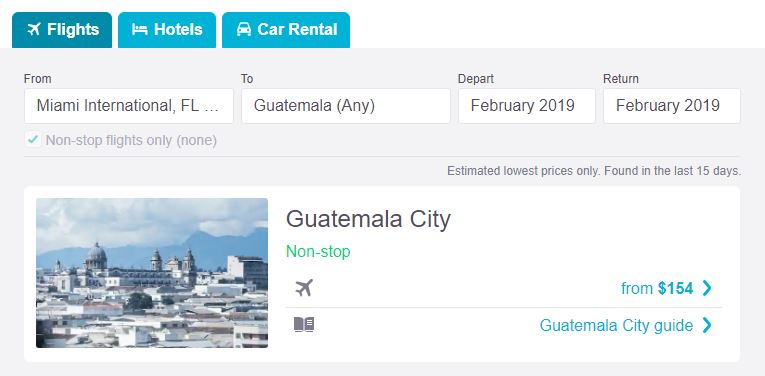Click the airplane icon on Flights tab
Screen dimensions: 765x376
[34, 30]
